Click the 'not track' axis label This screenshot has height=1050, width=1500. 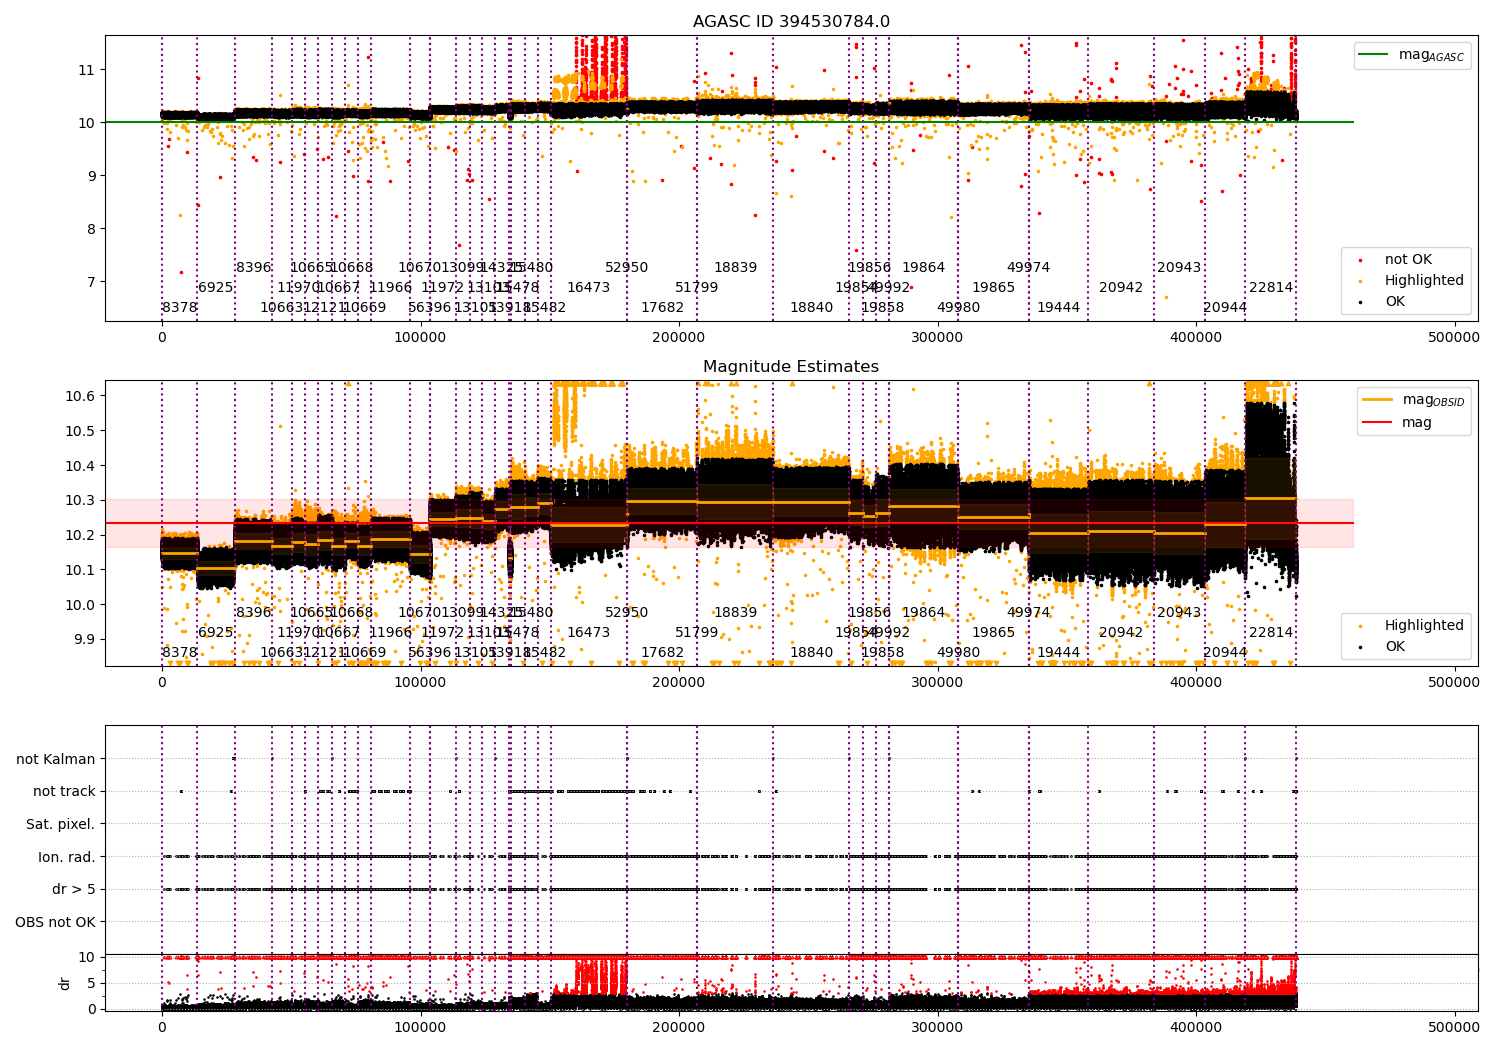click(x=64, y=792)
